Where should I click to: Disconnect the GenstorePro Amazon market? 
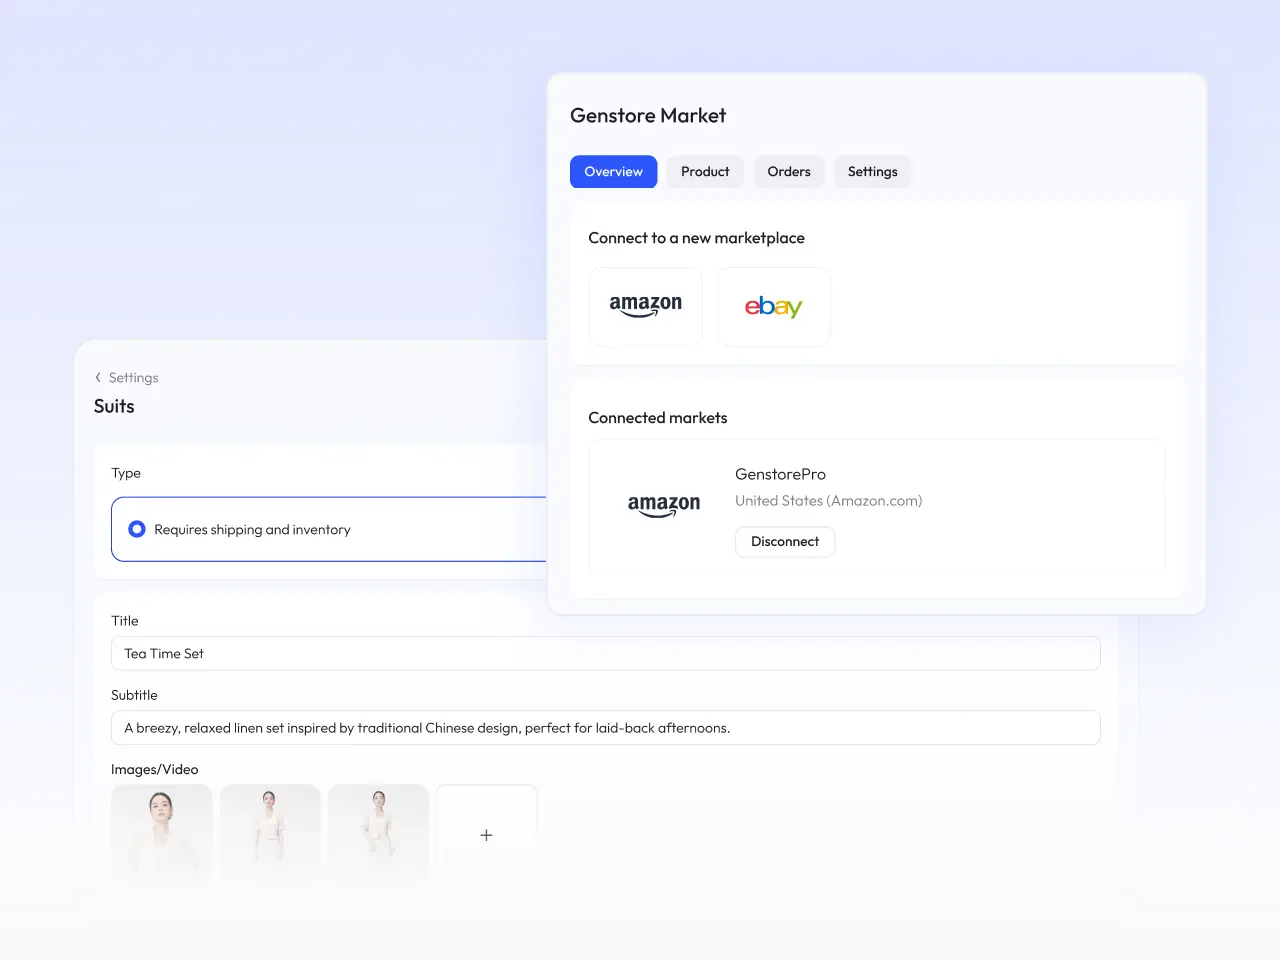pyautogui.click(x=785, y=542)
